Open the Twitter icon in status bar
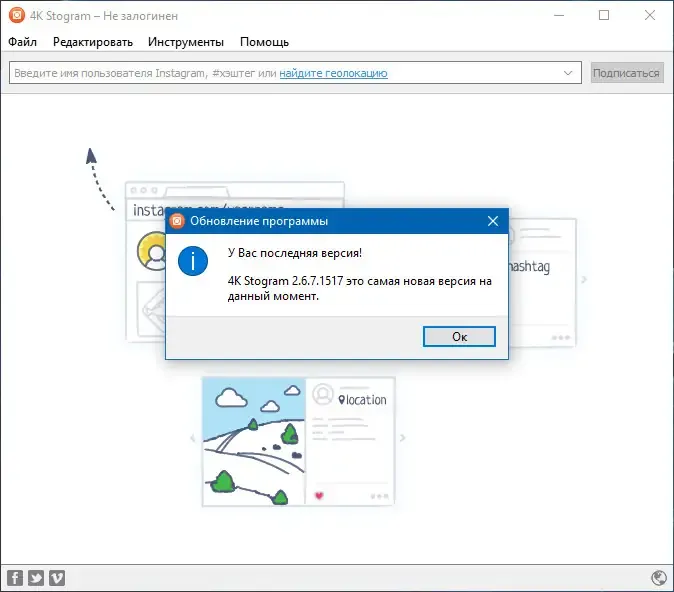The width and height of the screenshot is (674, 592). [36, 578]
